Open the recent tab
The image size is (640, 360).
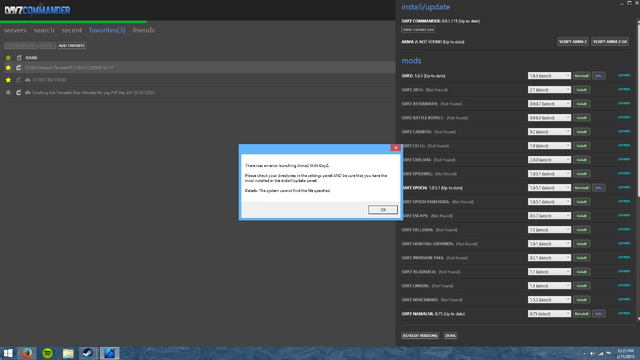tap(72, 30)
